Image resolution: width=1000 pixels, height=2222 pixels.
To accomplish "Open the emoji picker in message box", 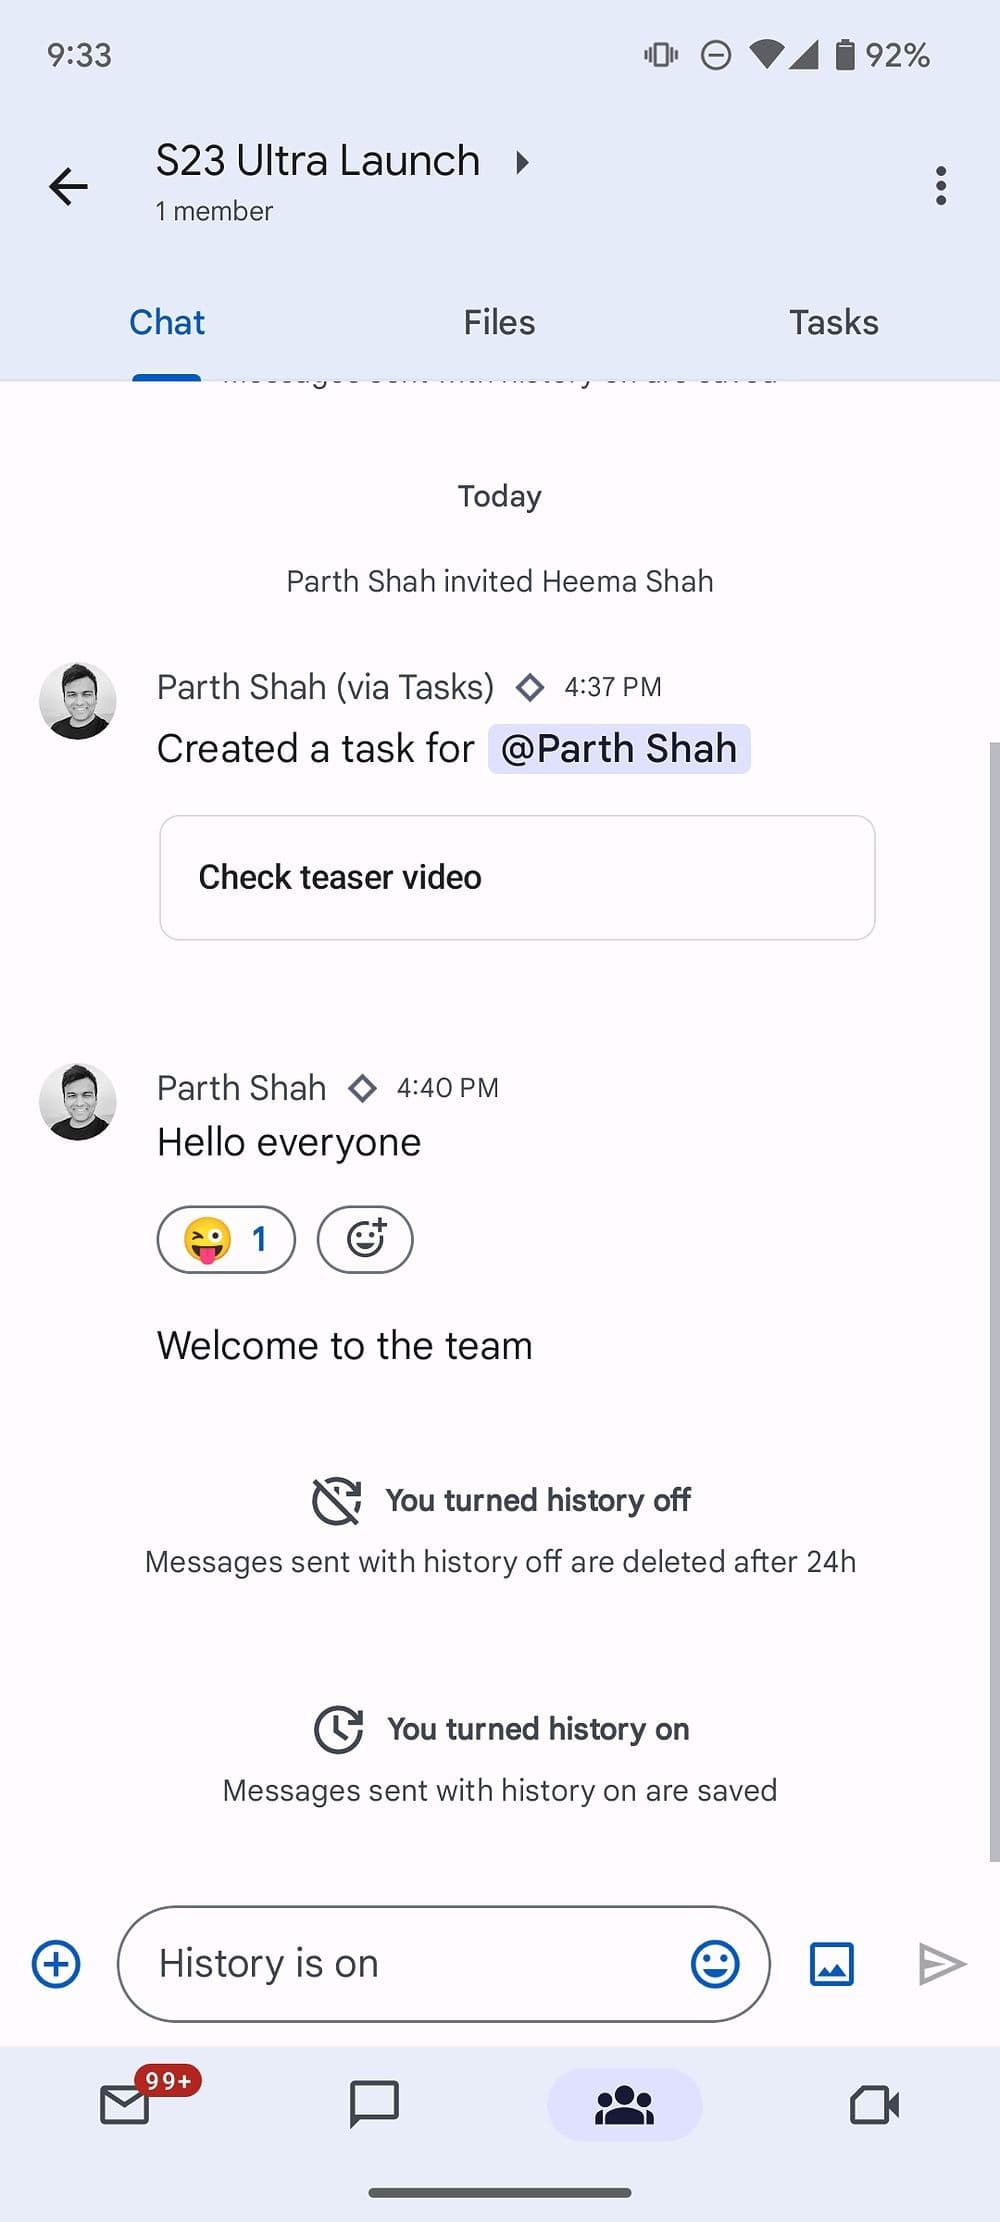I will click(x=715, y=1963).
